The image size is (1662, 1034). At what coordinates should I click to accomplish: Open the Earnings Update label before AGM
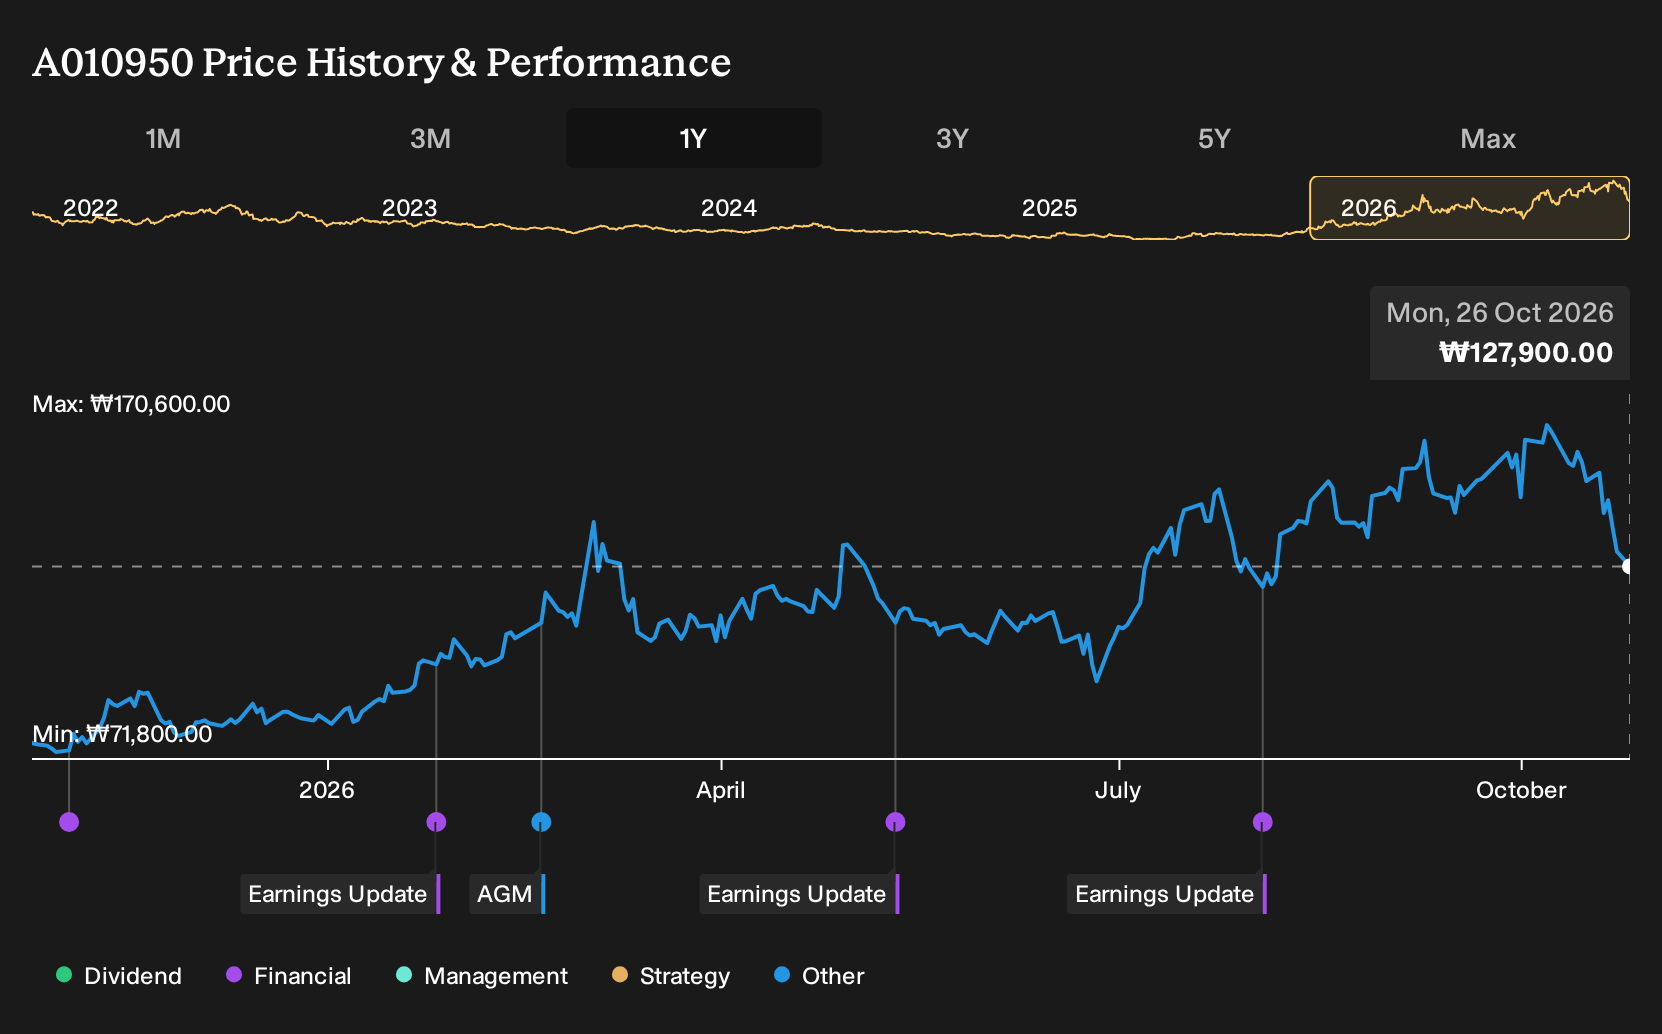[x=340, y=894]
